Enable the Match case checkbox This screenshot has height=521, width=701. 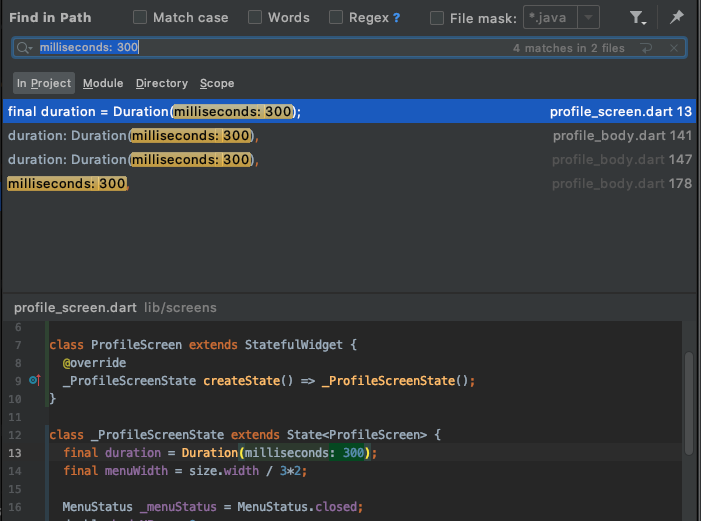140,17
